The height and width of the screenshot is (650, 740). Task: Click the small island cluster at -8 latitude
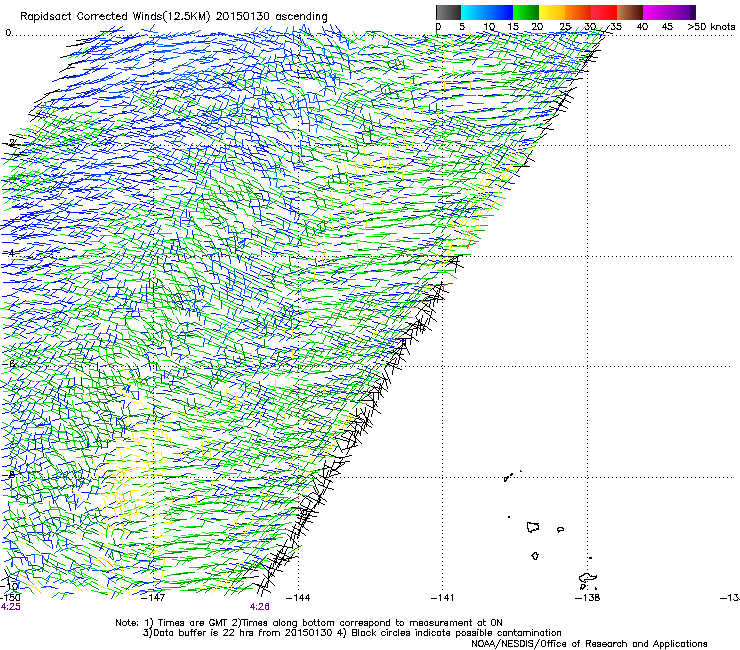510,476
